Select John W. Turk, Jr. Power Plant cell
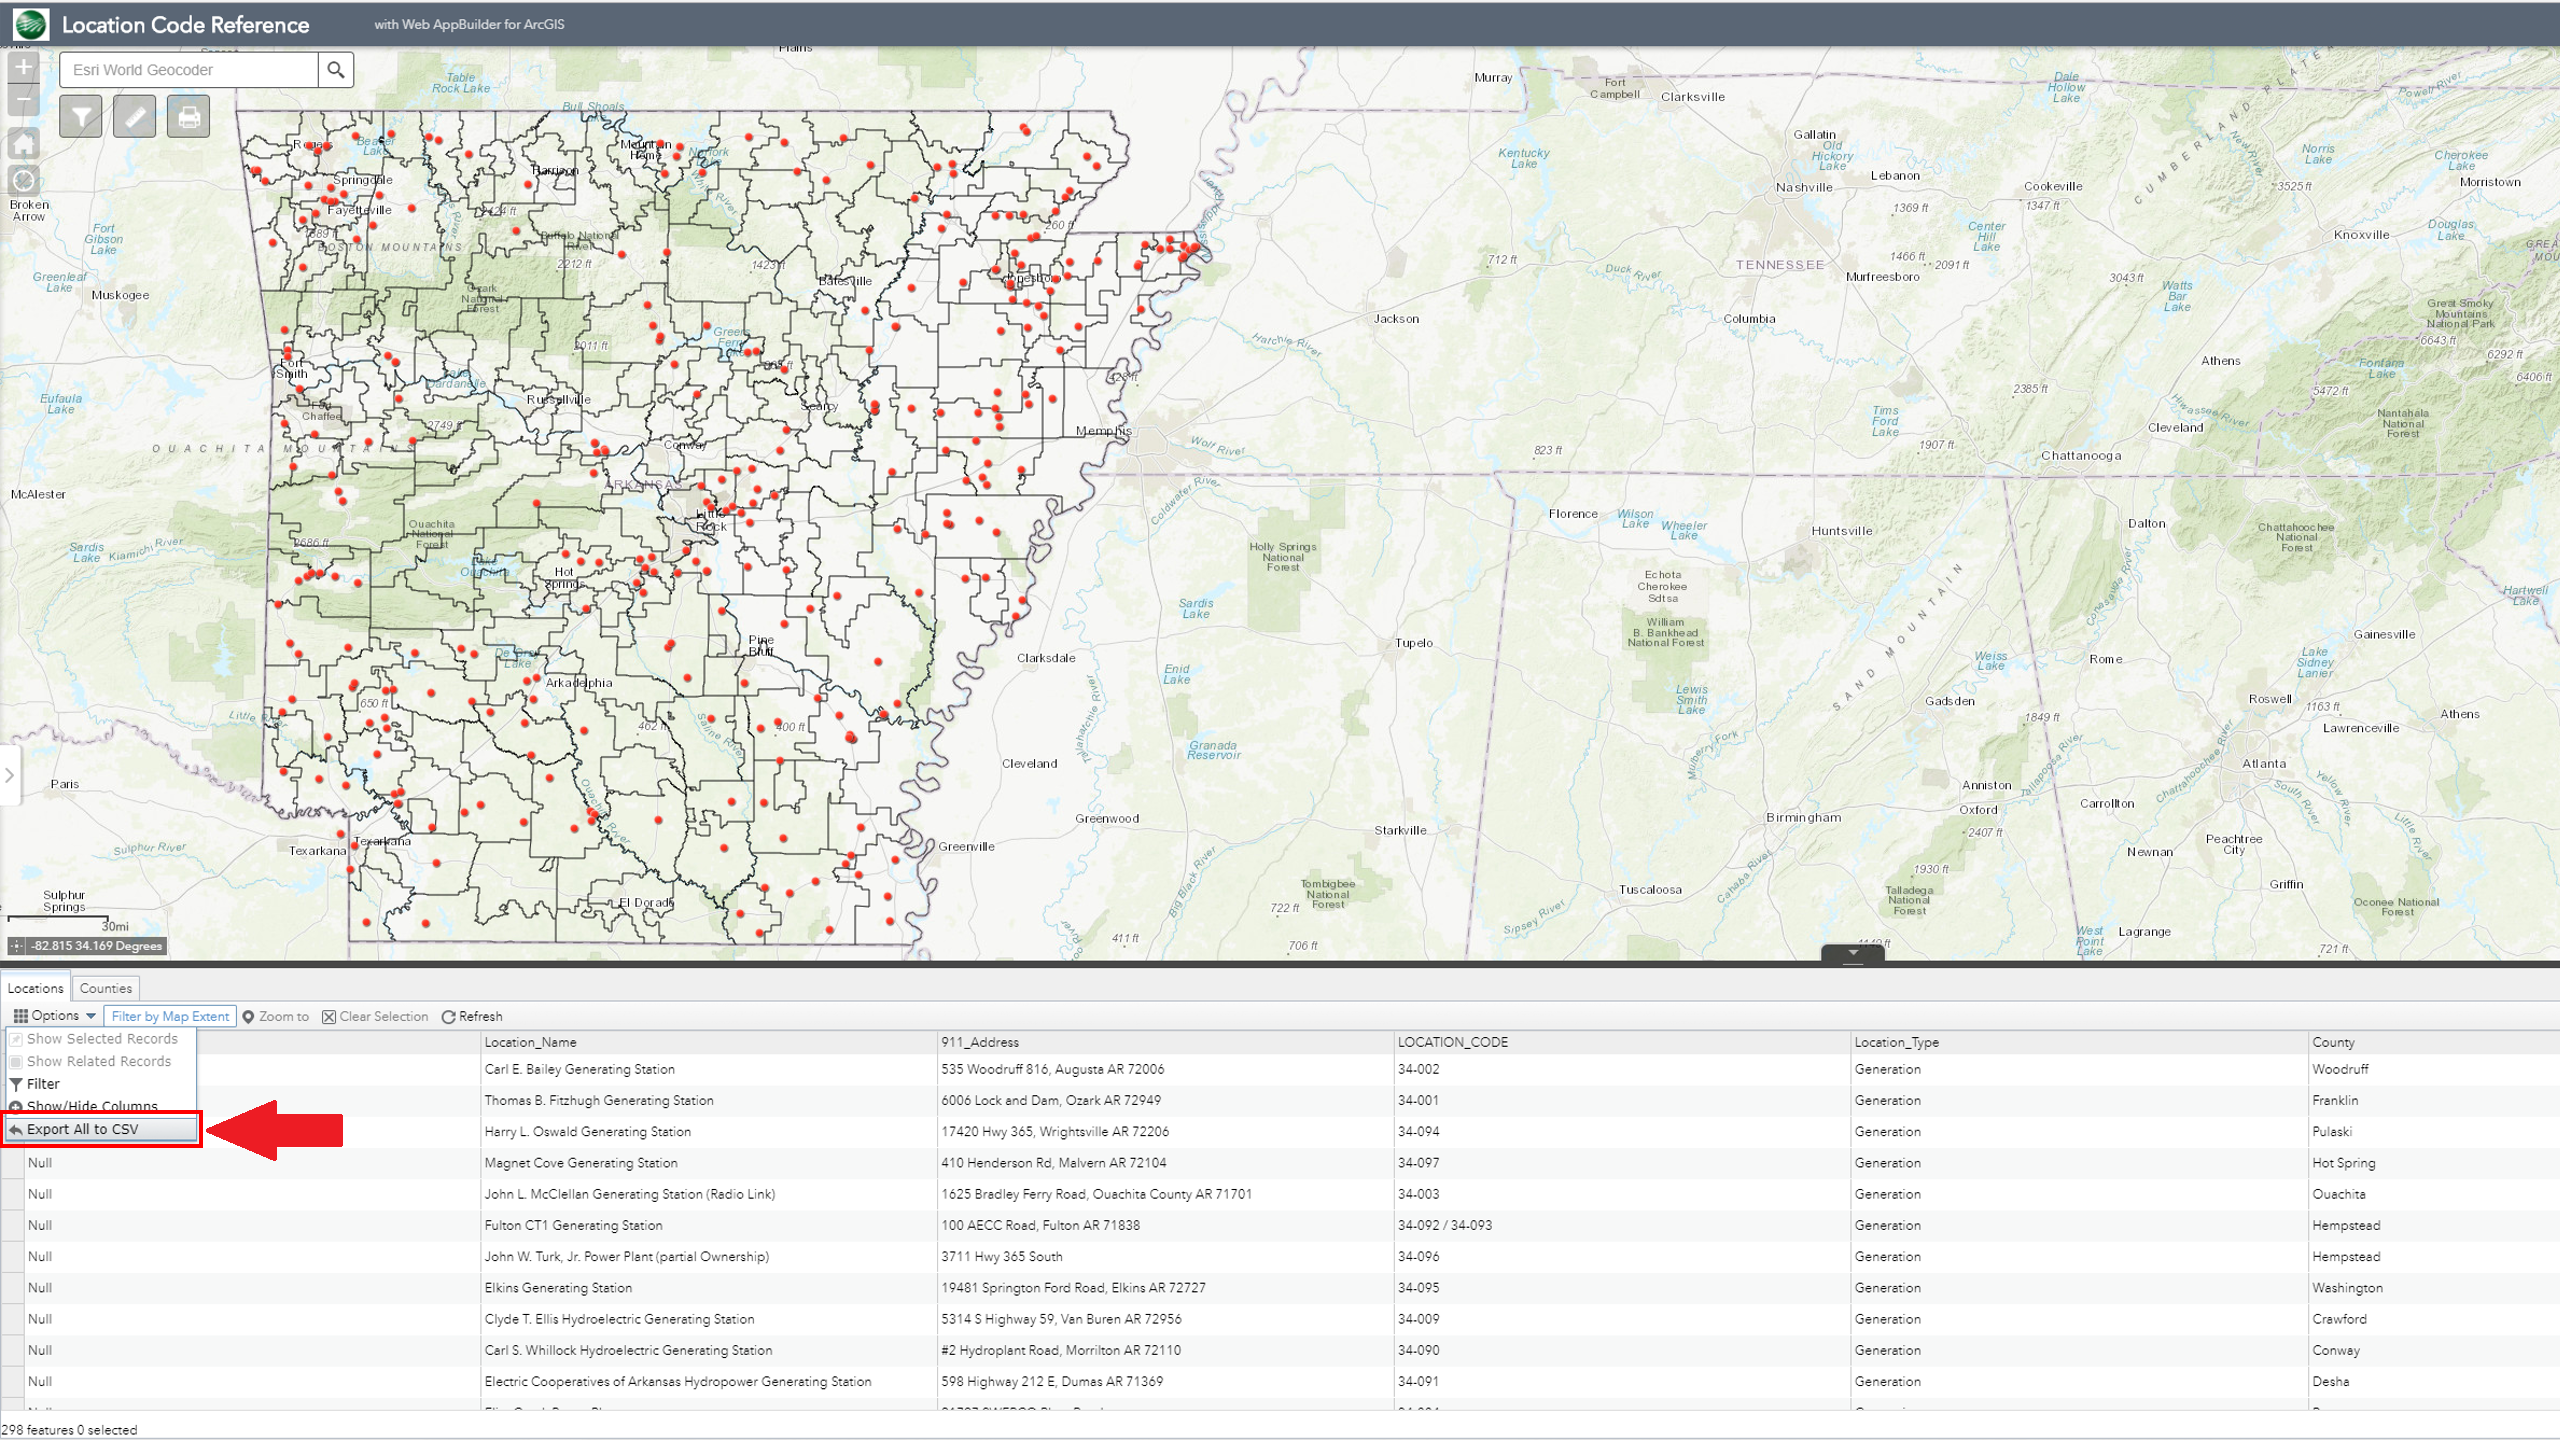2560x1440 pixels. (x=708, y=1257)
